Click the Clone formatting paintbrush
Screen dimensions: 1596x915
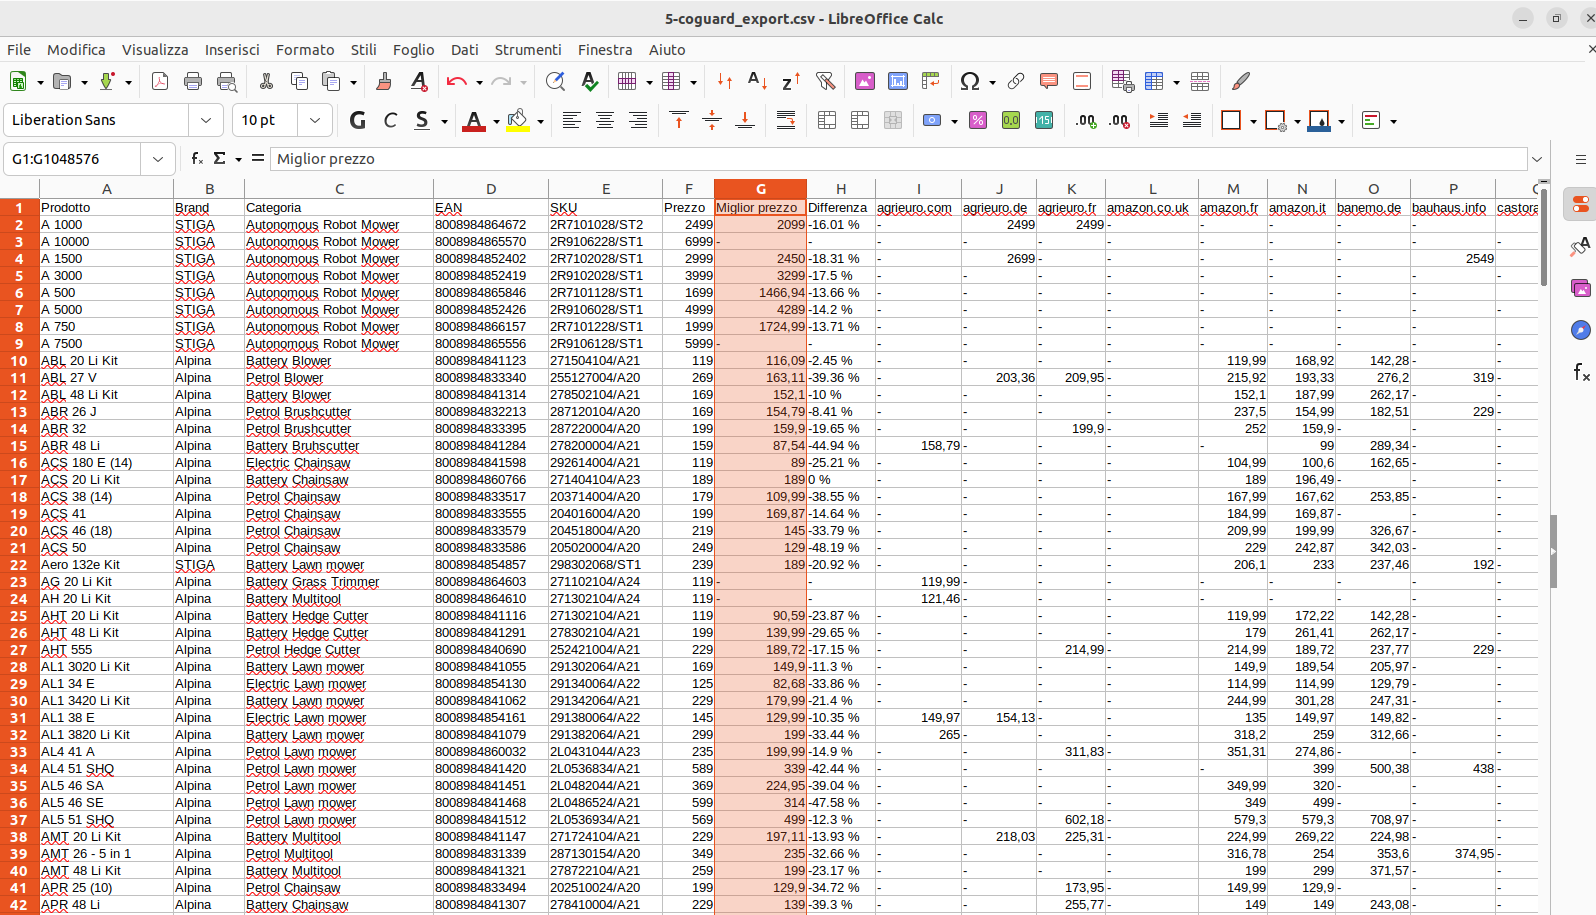click(384, 81)
